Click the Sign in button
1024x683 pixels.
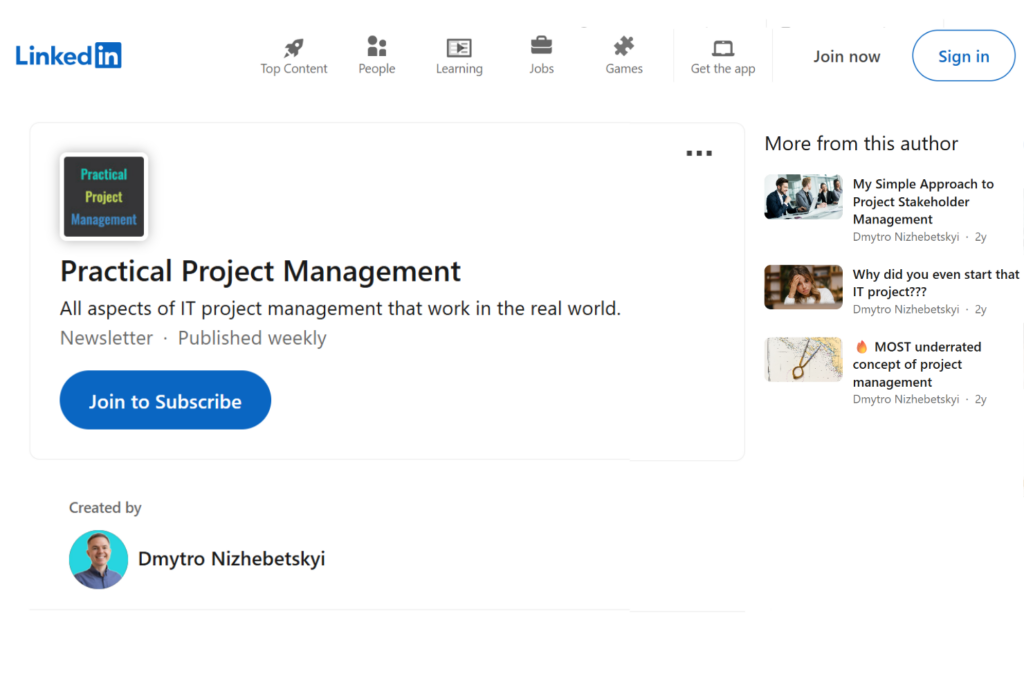pyautogui.click(x=963, y=56)
